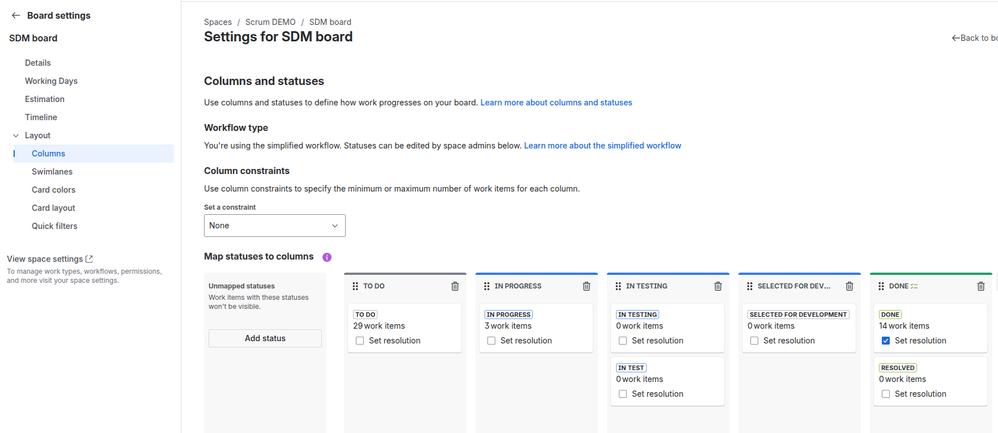Go to Card colors settings
This screenshot has width=998, height=433.
tap(53, 190)
